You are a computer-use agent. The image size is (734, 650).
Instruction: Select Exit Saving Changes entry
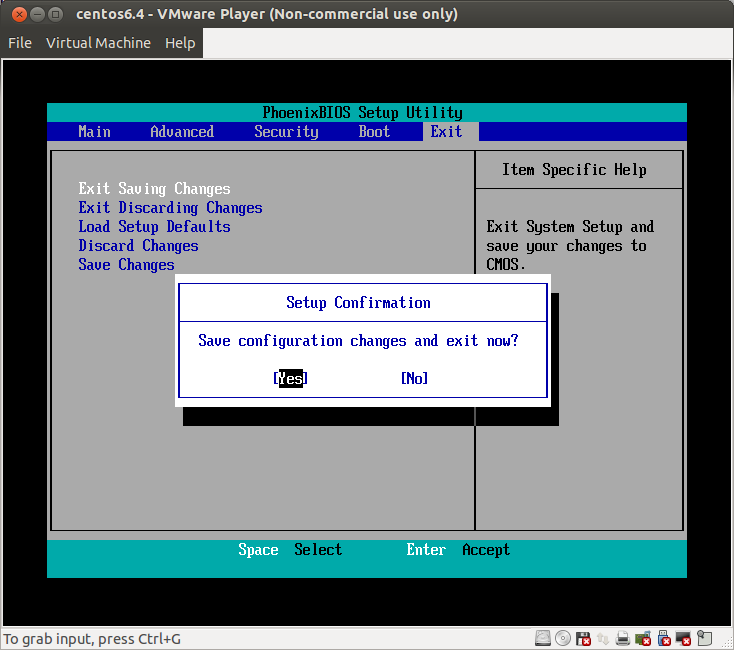tap(154, 189)
